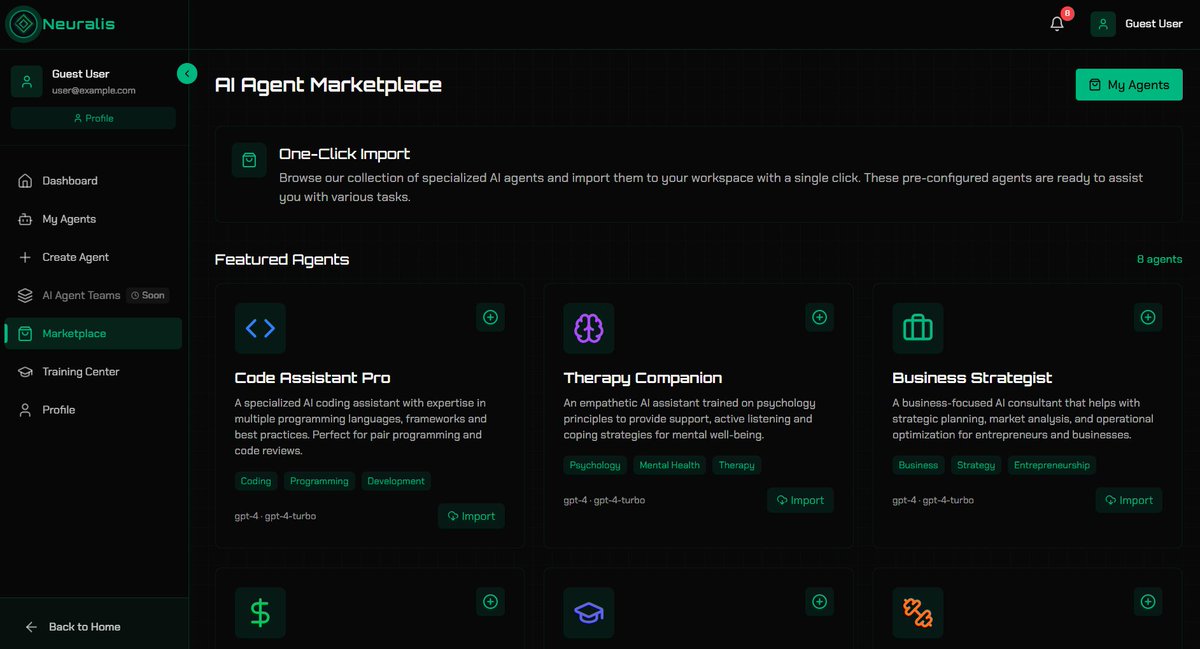Viewport: 1200px width, 649px height.
Task: Click the Business Strategist briefcase icon
Action: pyautogui.click(x=917, y=328)
